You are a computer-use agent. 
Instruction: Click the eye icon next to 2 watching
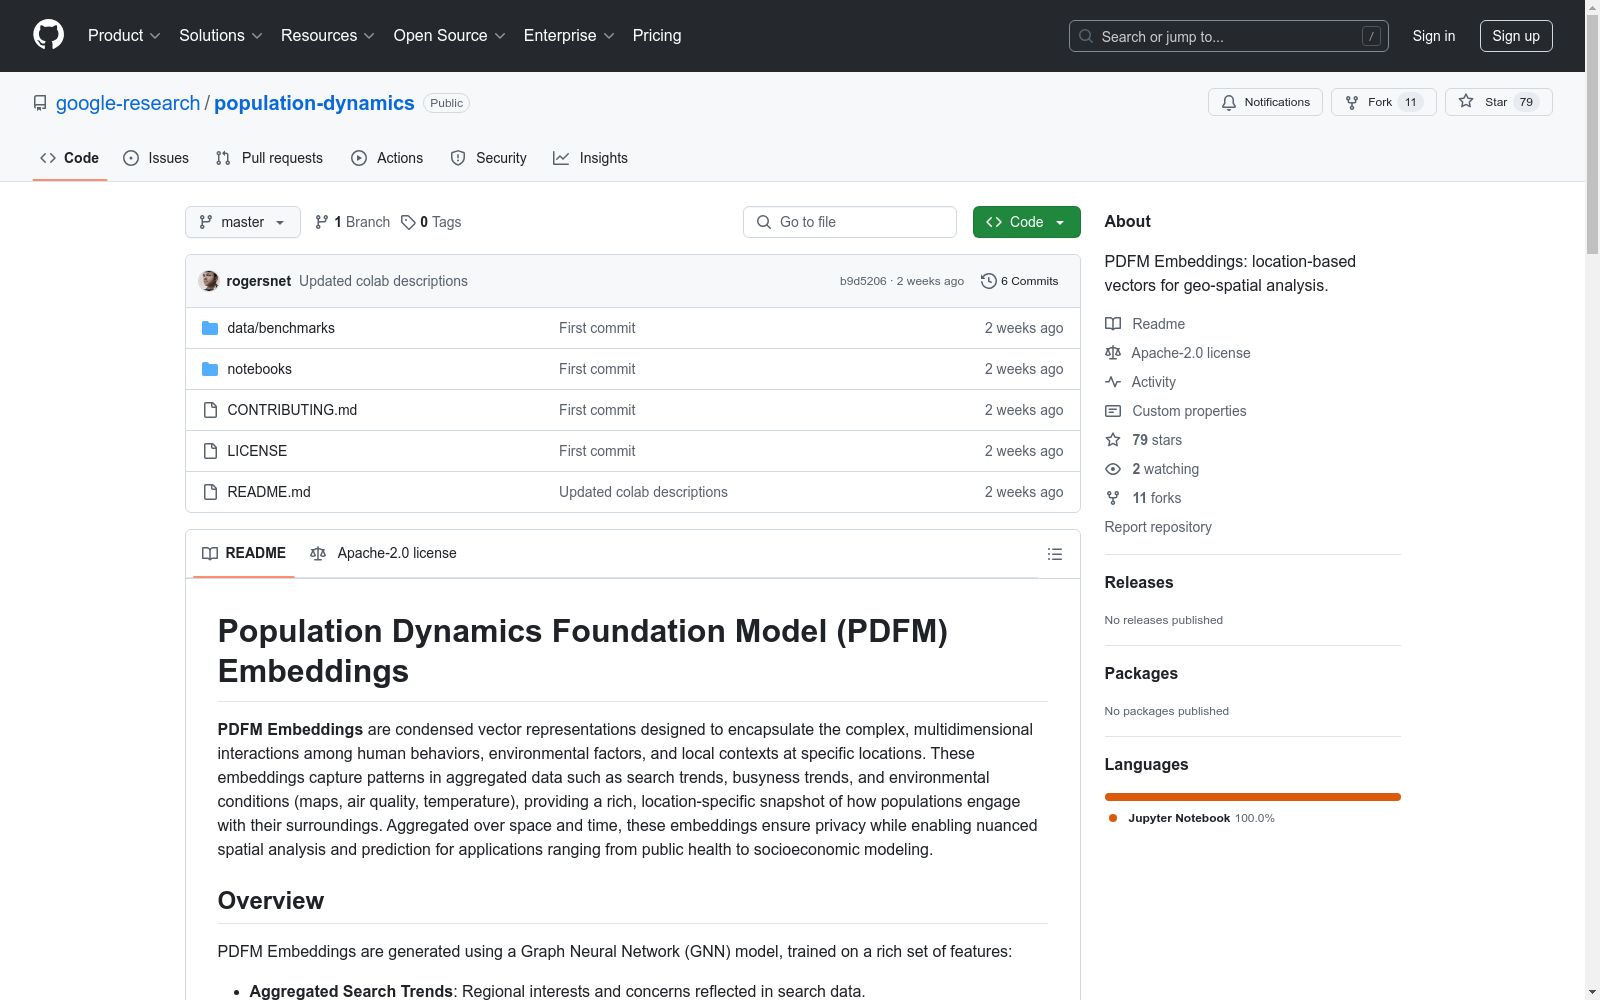pyautogui.click(x=1113, y=469)
